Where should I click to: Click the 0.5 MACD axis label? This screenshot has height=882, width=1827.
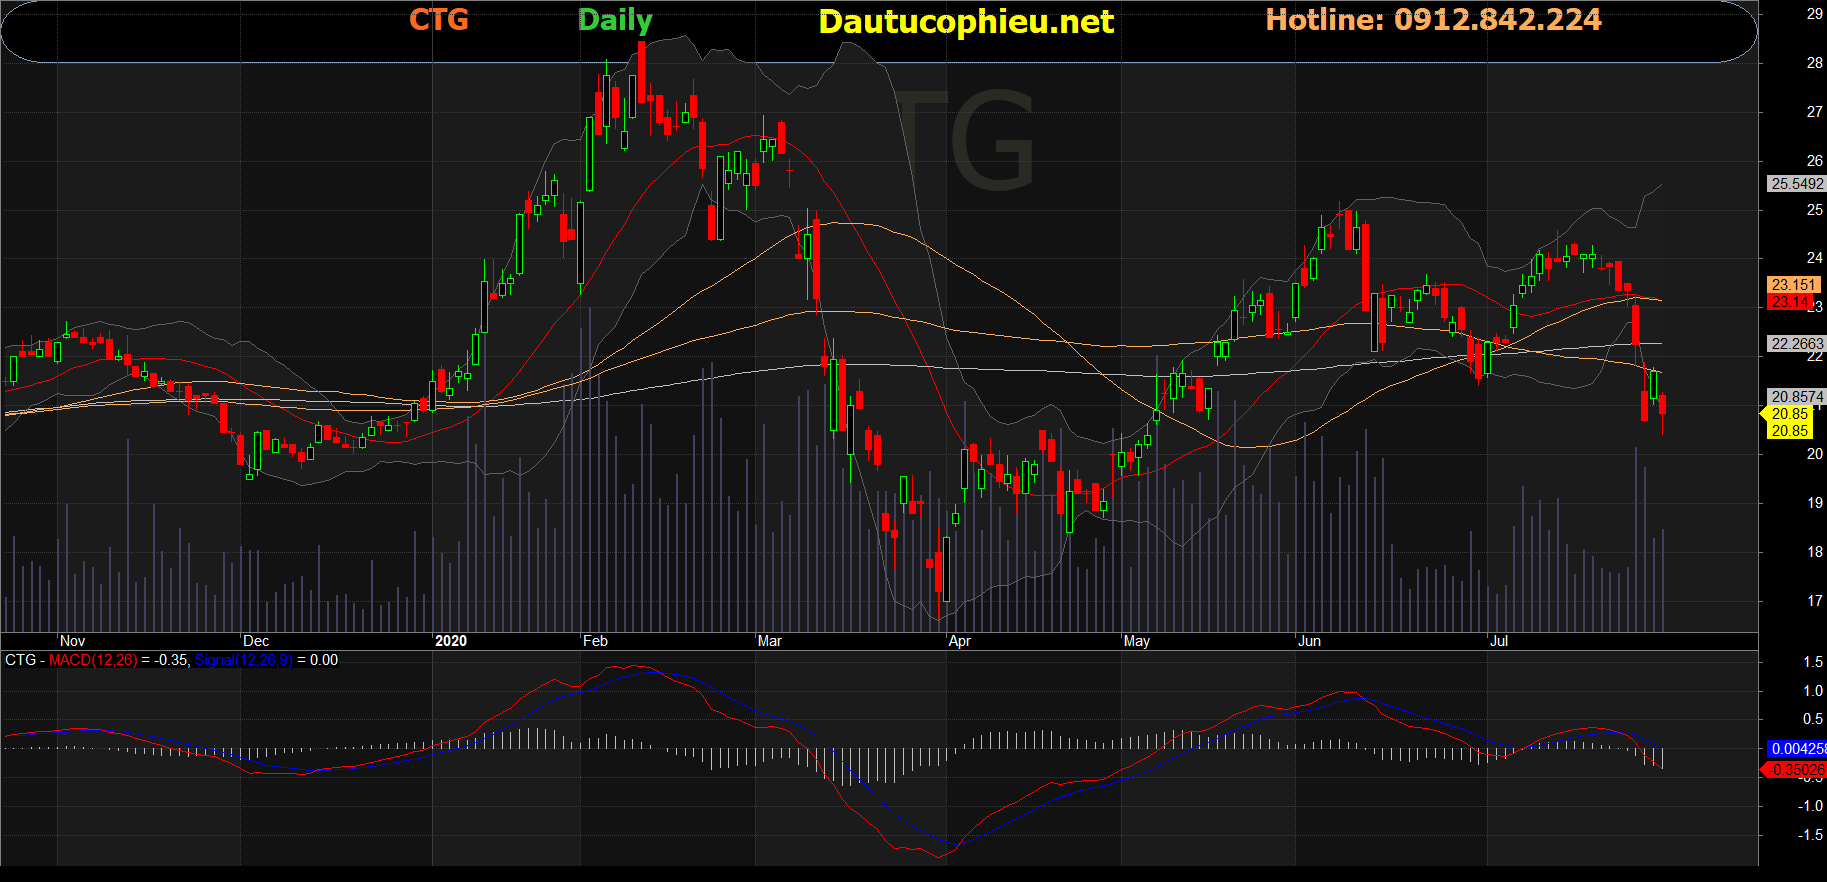[x=1813, y=719]
